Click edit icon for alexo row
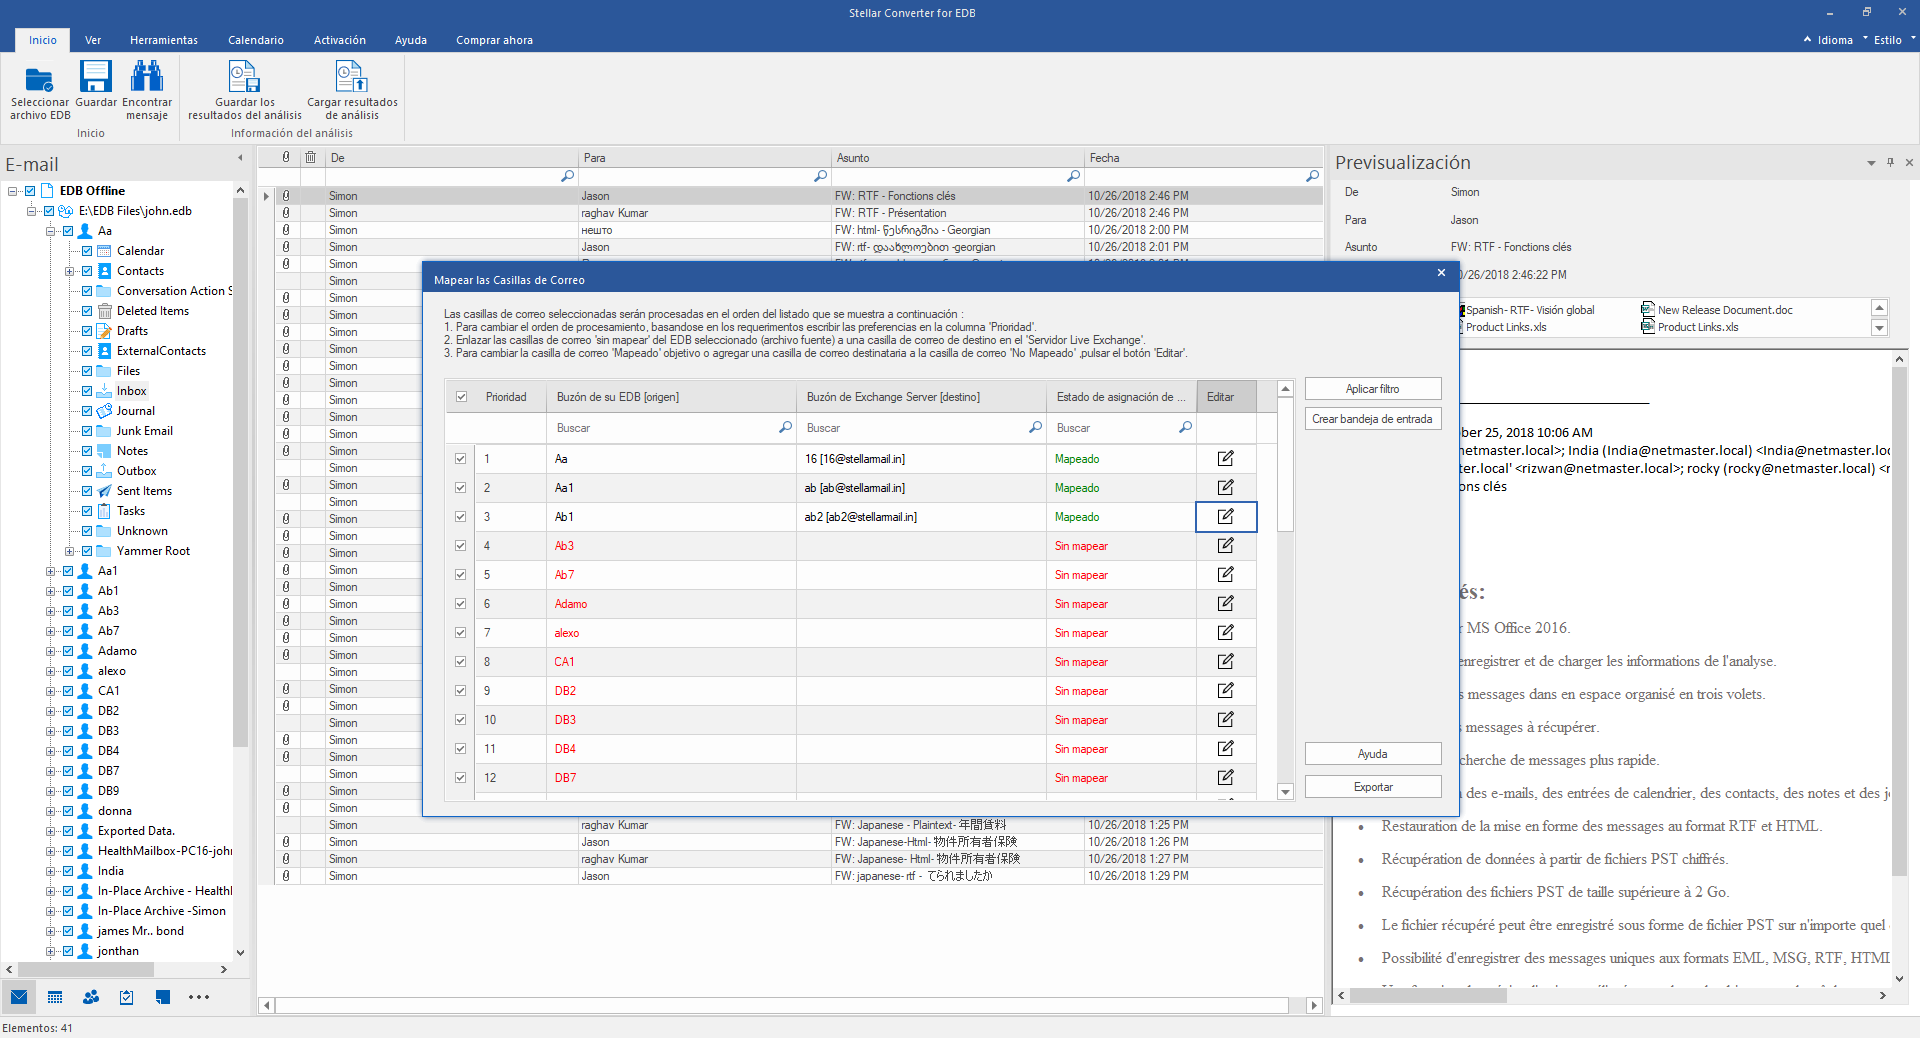Image resolution: width=1920 pixels, height=1038 pixels. click(1225, 633)
